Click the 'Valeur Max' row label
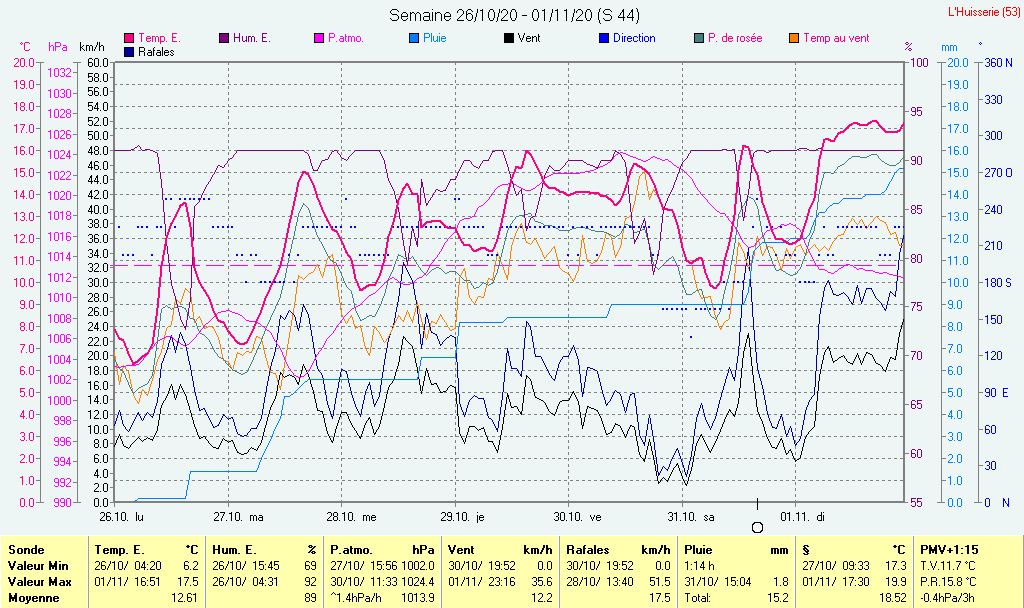 (x=39, y=582)
